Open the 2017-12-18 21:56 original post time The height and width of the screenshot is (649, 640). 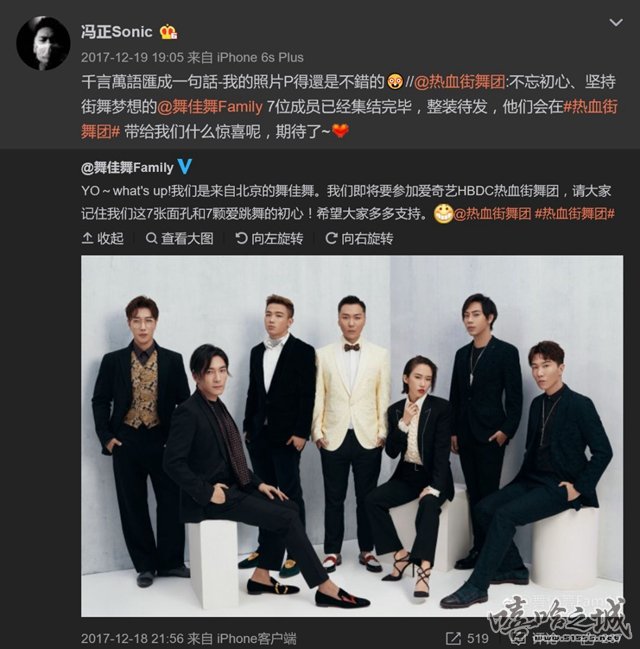132,639
